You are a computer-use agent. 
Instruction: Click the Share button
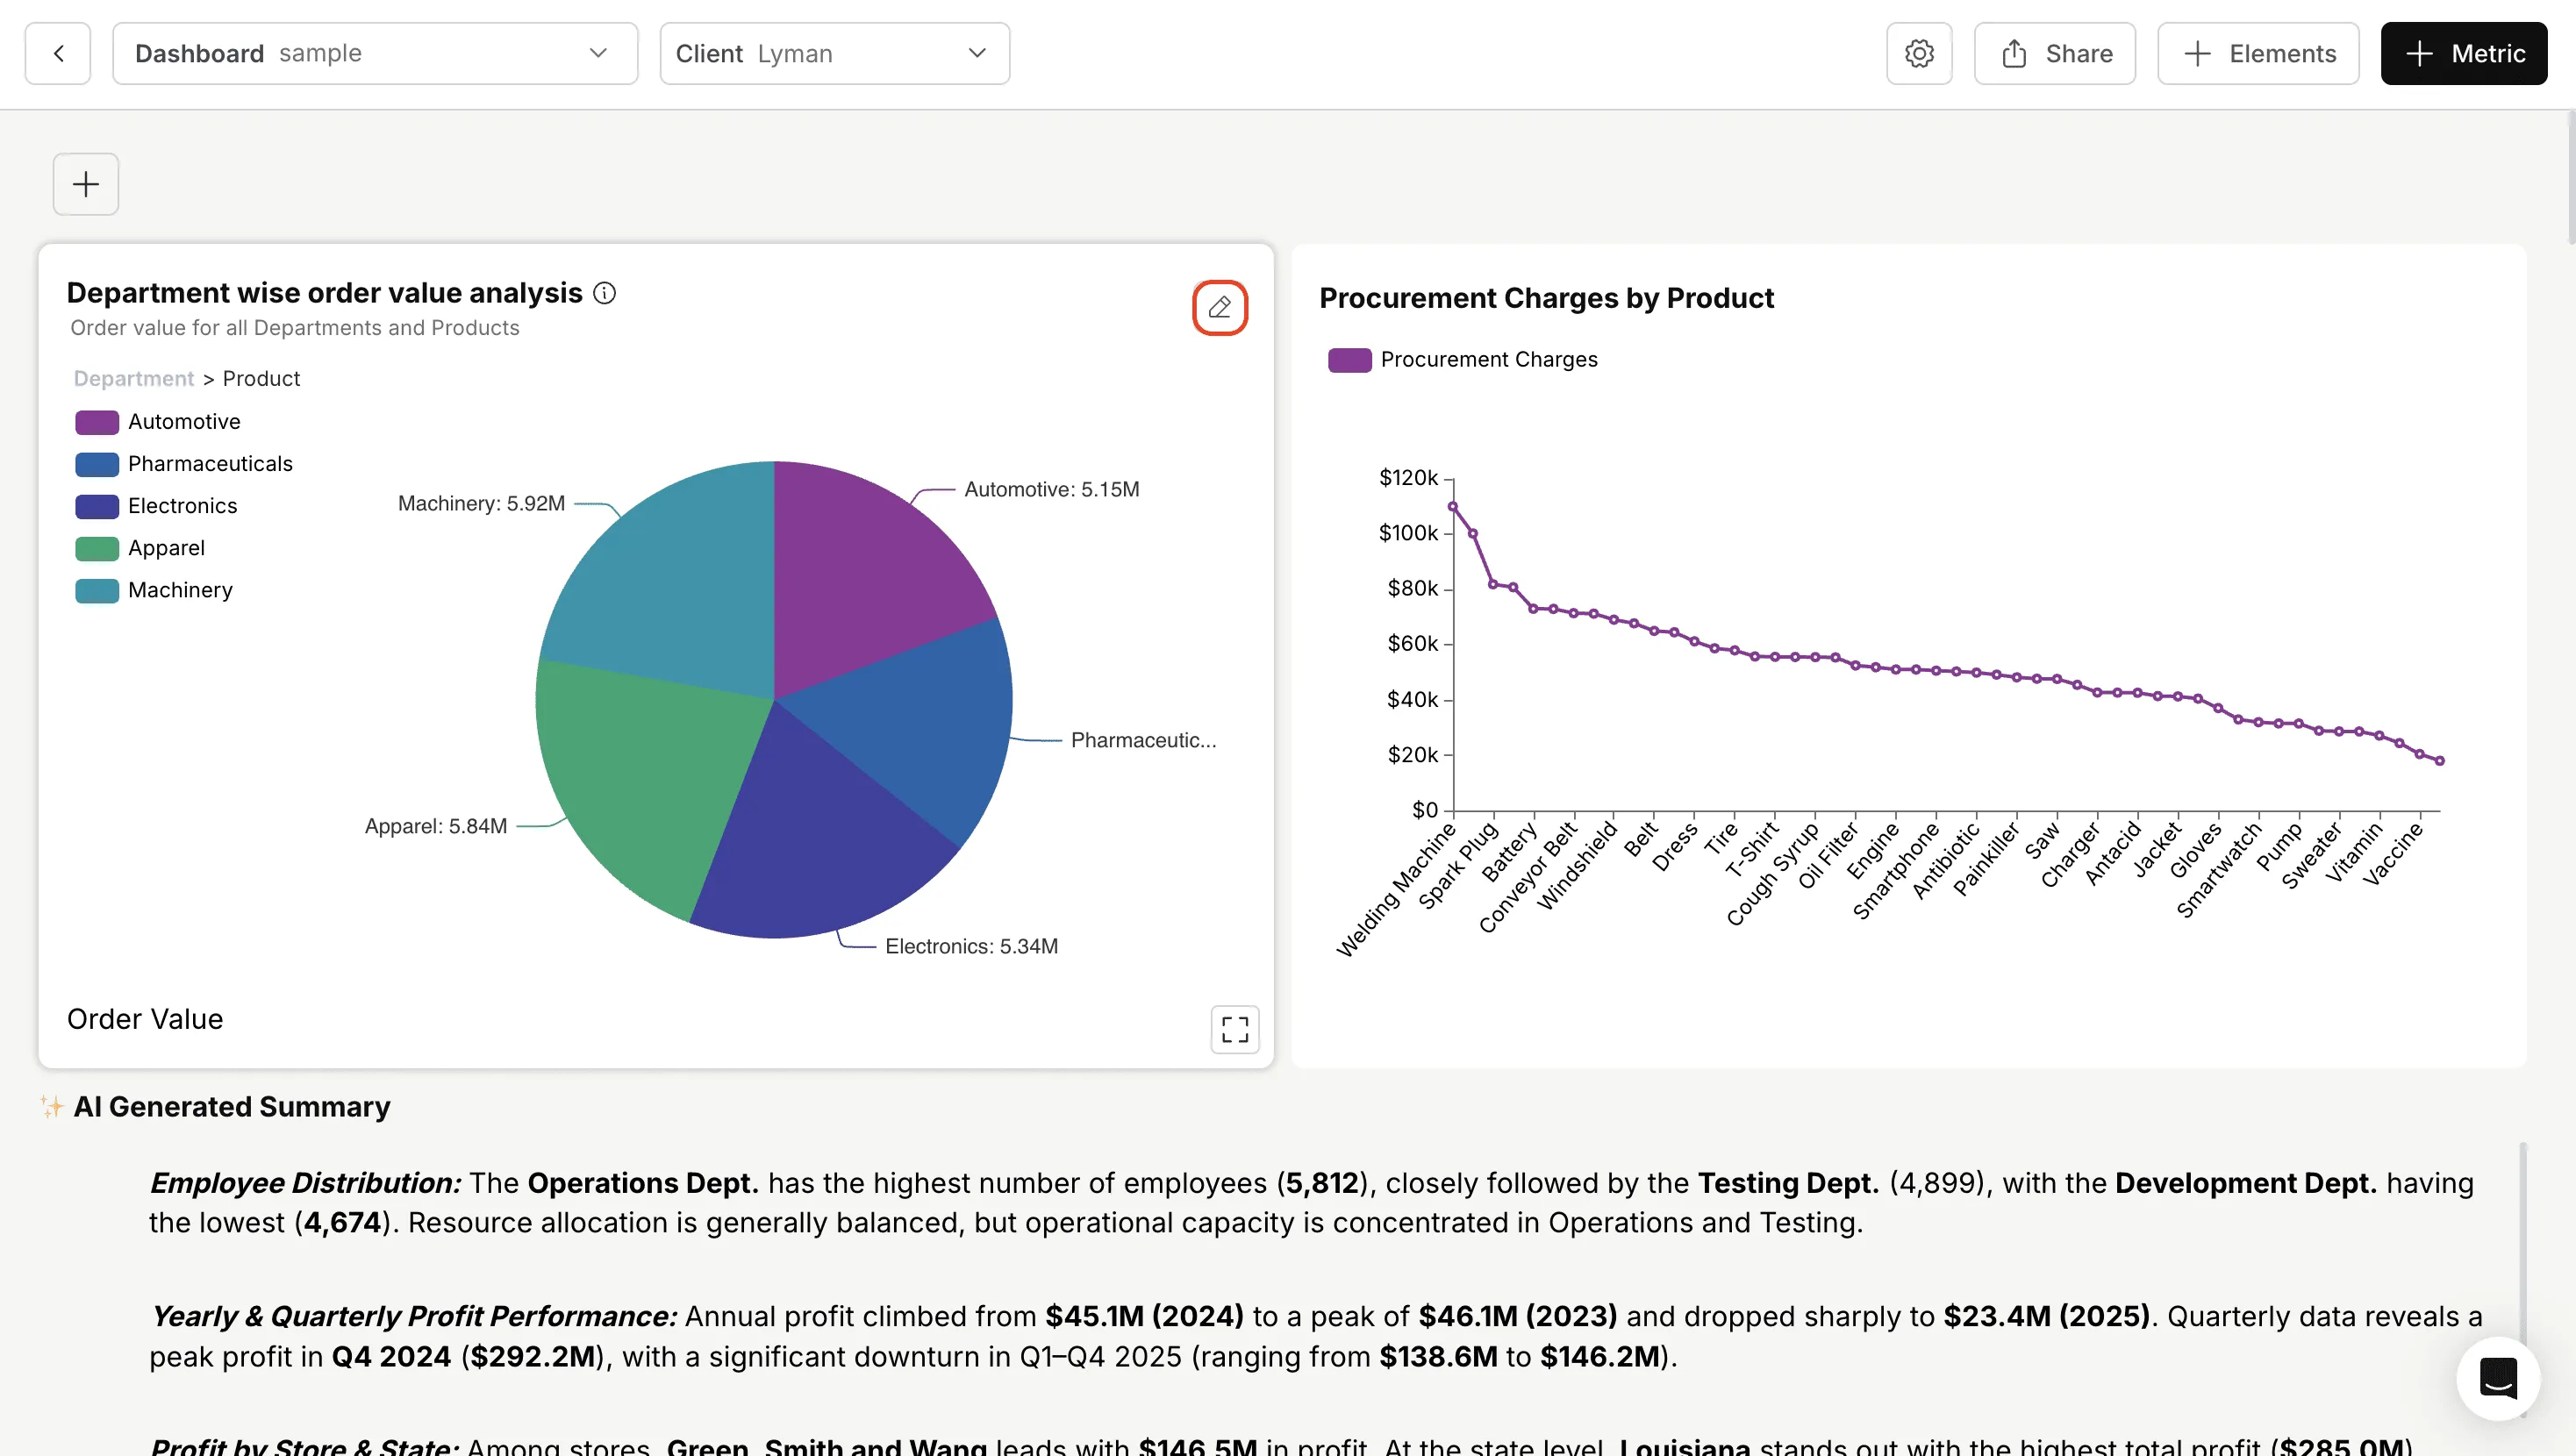tap(2055, 54)
